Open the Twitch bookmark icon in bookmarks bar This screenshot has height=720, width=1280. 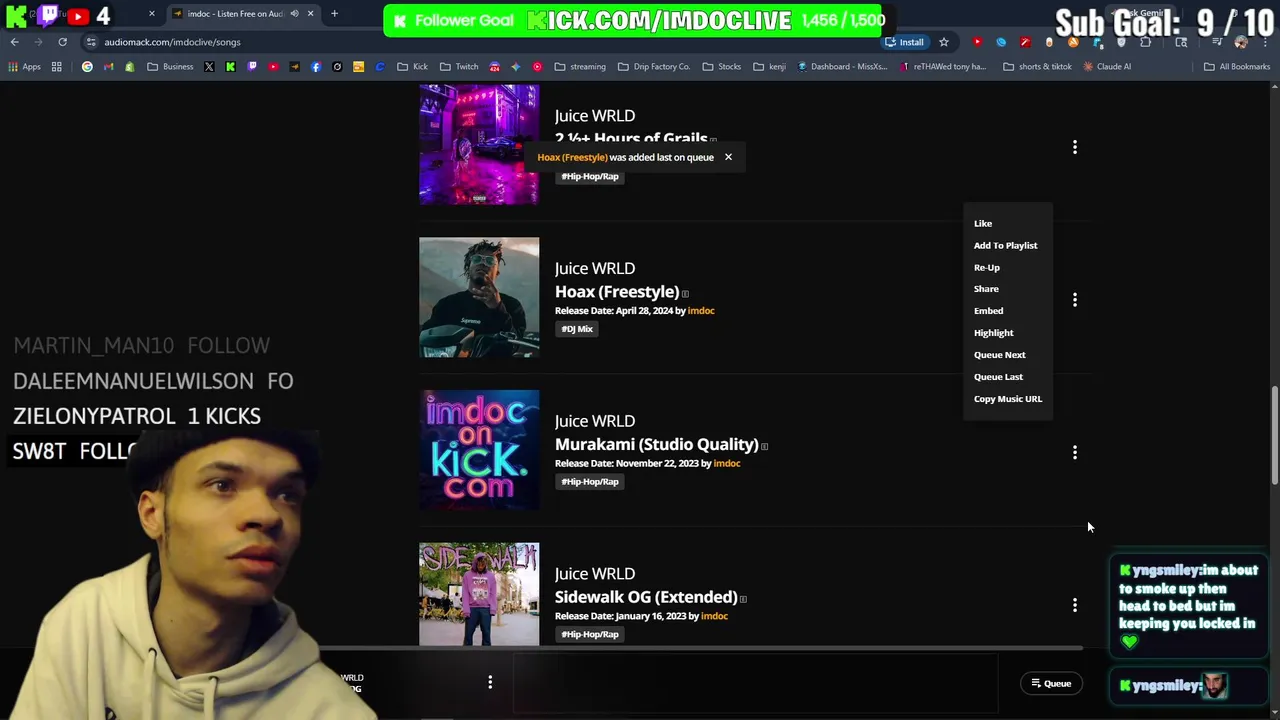[x=252, y=67]
